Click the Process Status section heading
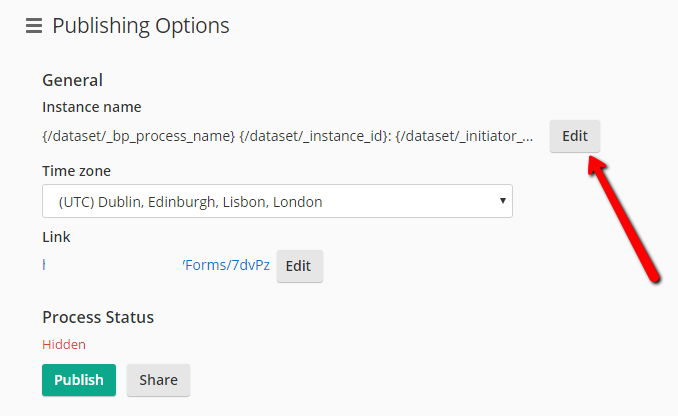Screen dimensions: 678x416 point(98,317)
